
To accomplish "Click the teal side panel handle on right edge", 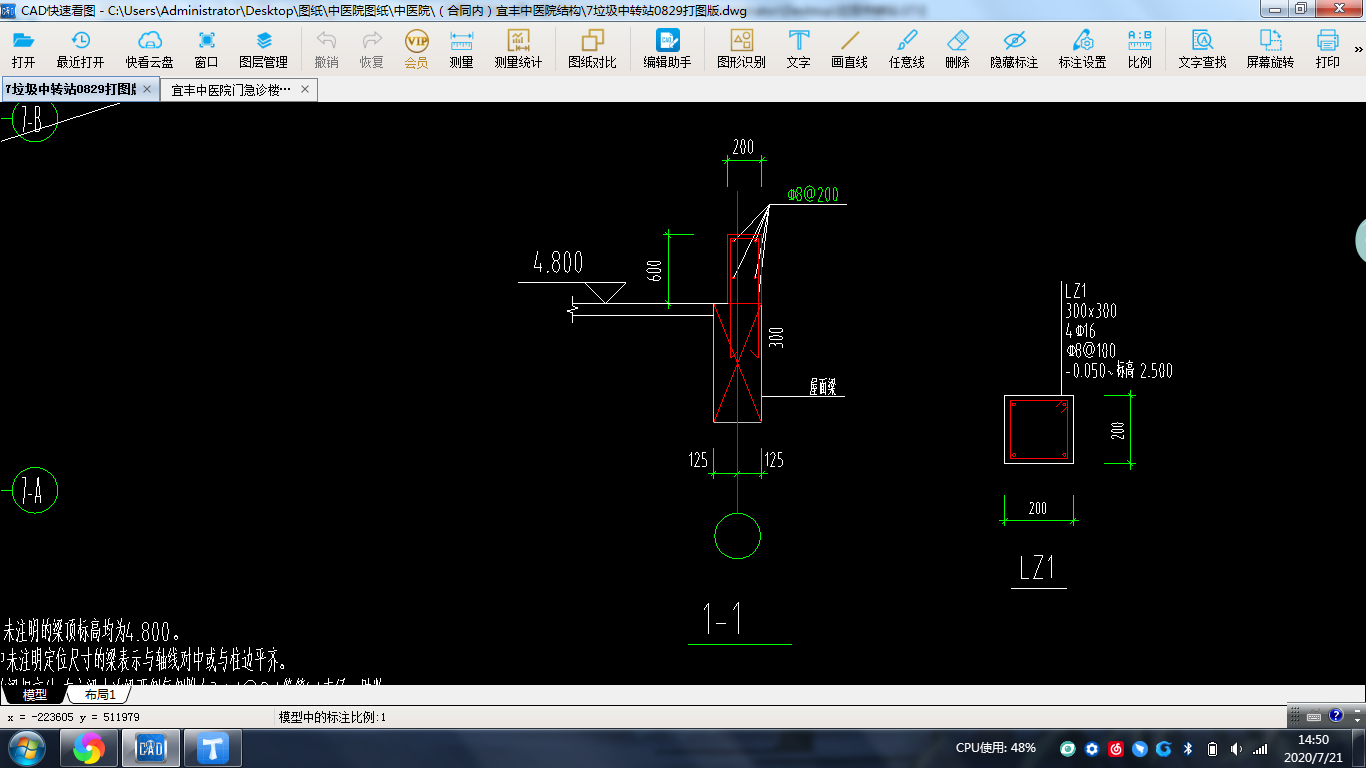I will point(1361,240).
